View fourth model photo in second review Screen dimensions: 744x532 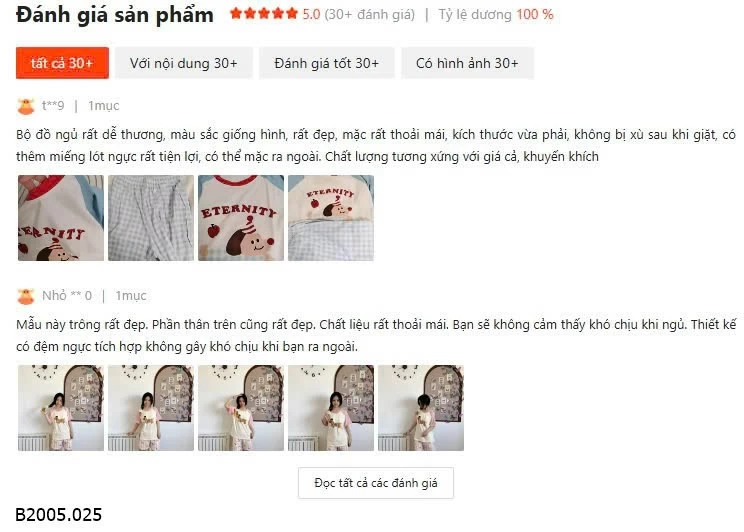point(331,408)
